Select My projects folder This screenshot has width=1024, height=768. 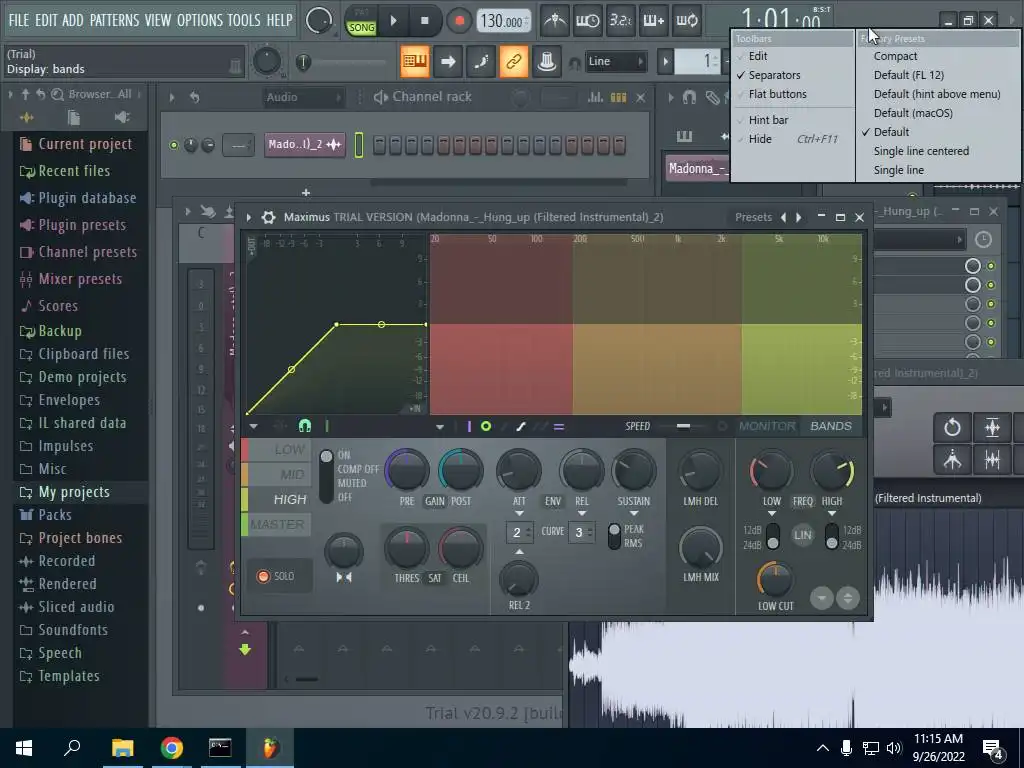pyautogui.click(x=74, y=492)
